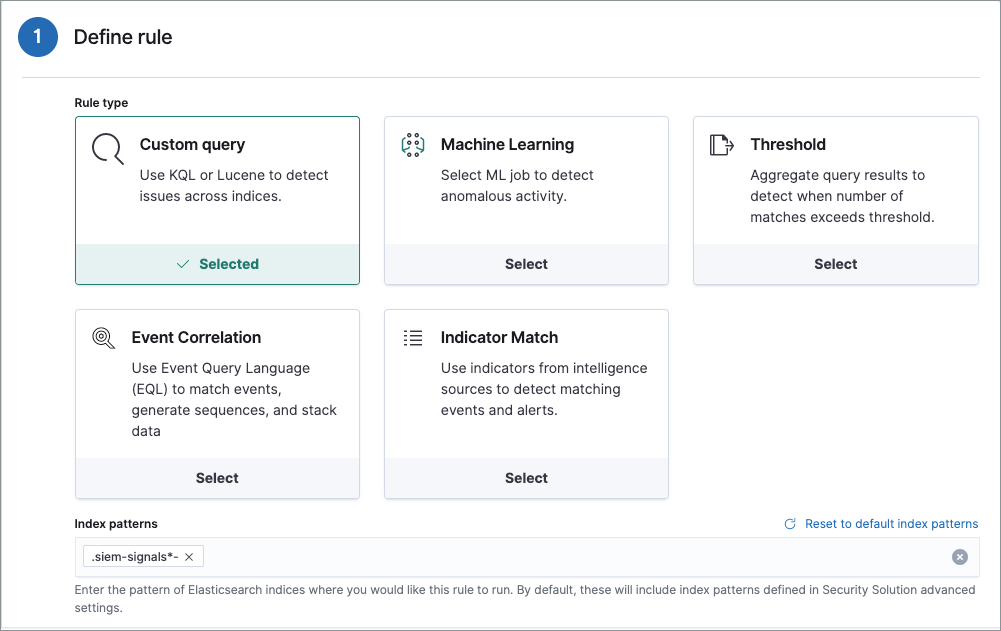Click the Event Correlation spiral lens icon

[103, 337]
